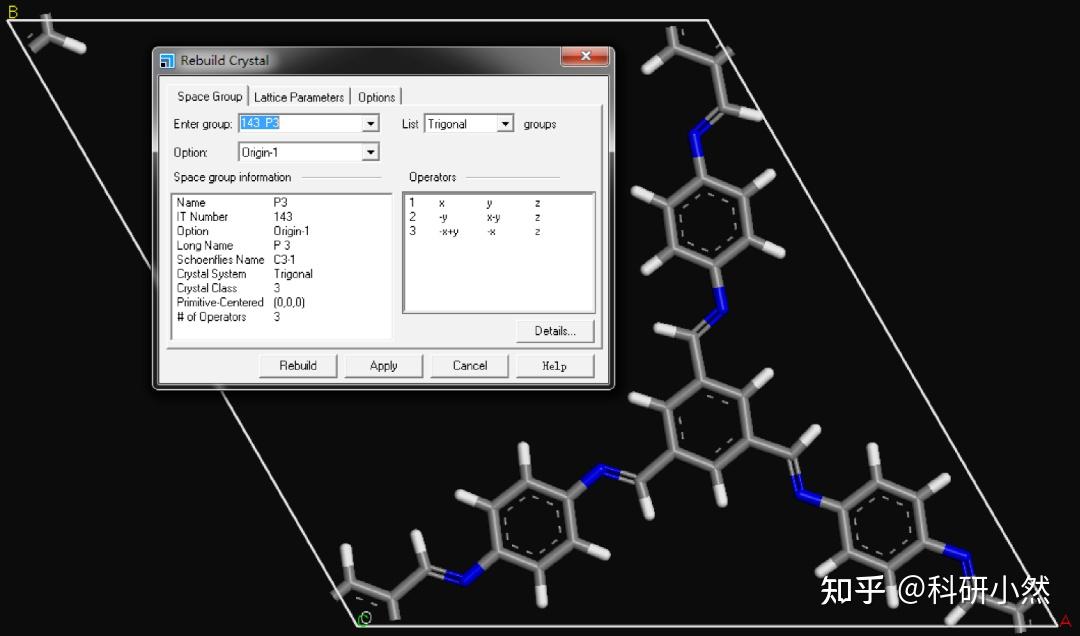
Task: Select the Space Group tab
Action: click(x=209, y=96)
